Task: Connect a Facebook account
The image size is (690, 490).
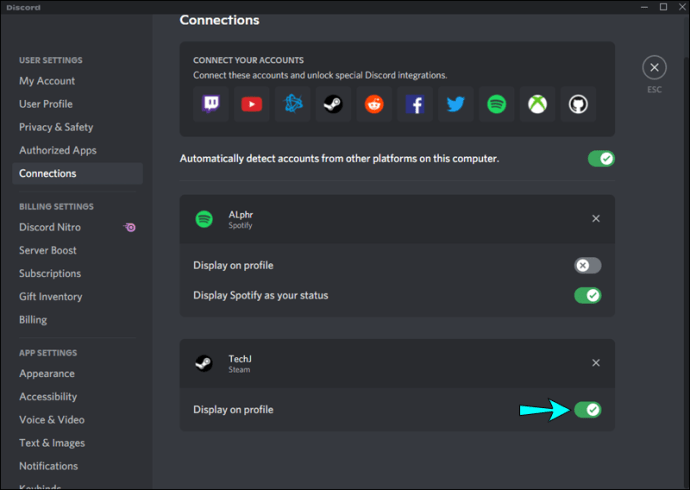Action: click(415, 103)
